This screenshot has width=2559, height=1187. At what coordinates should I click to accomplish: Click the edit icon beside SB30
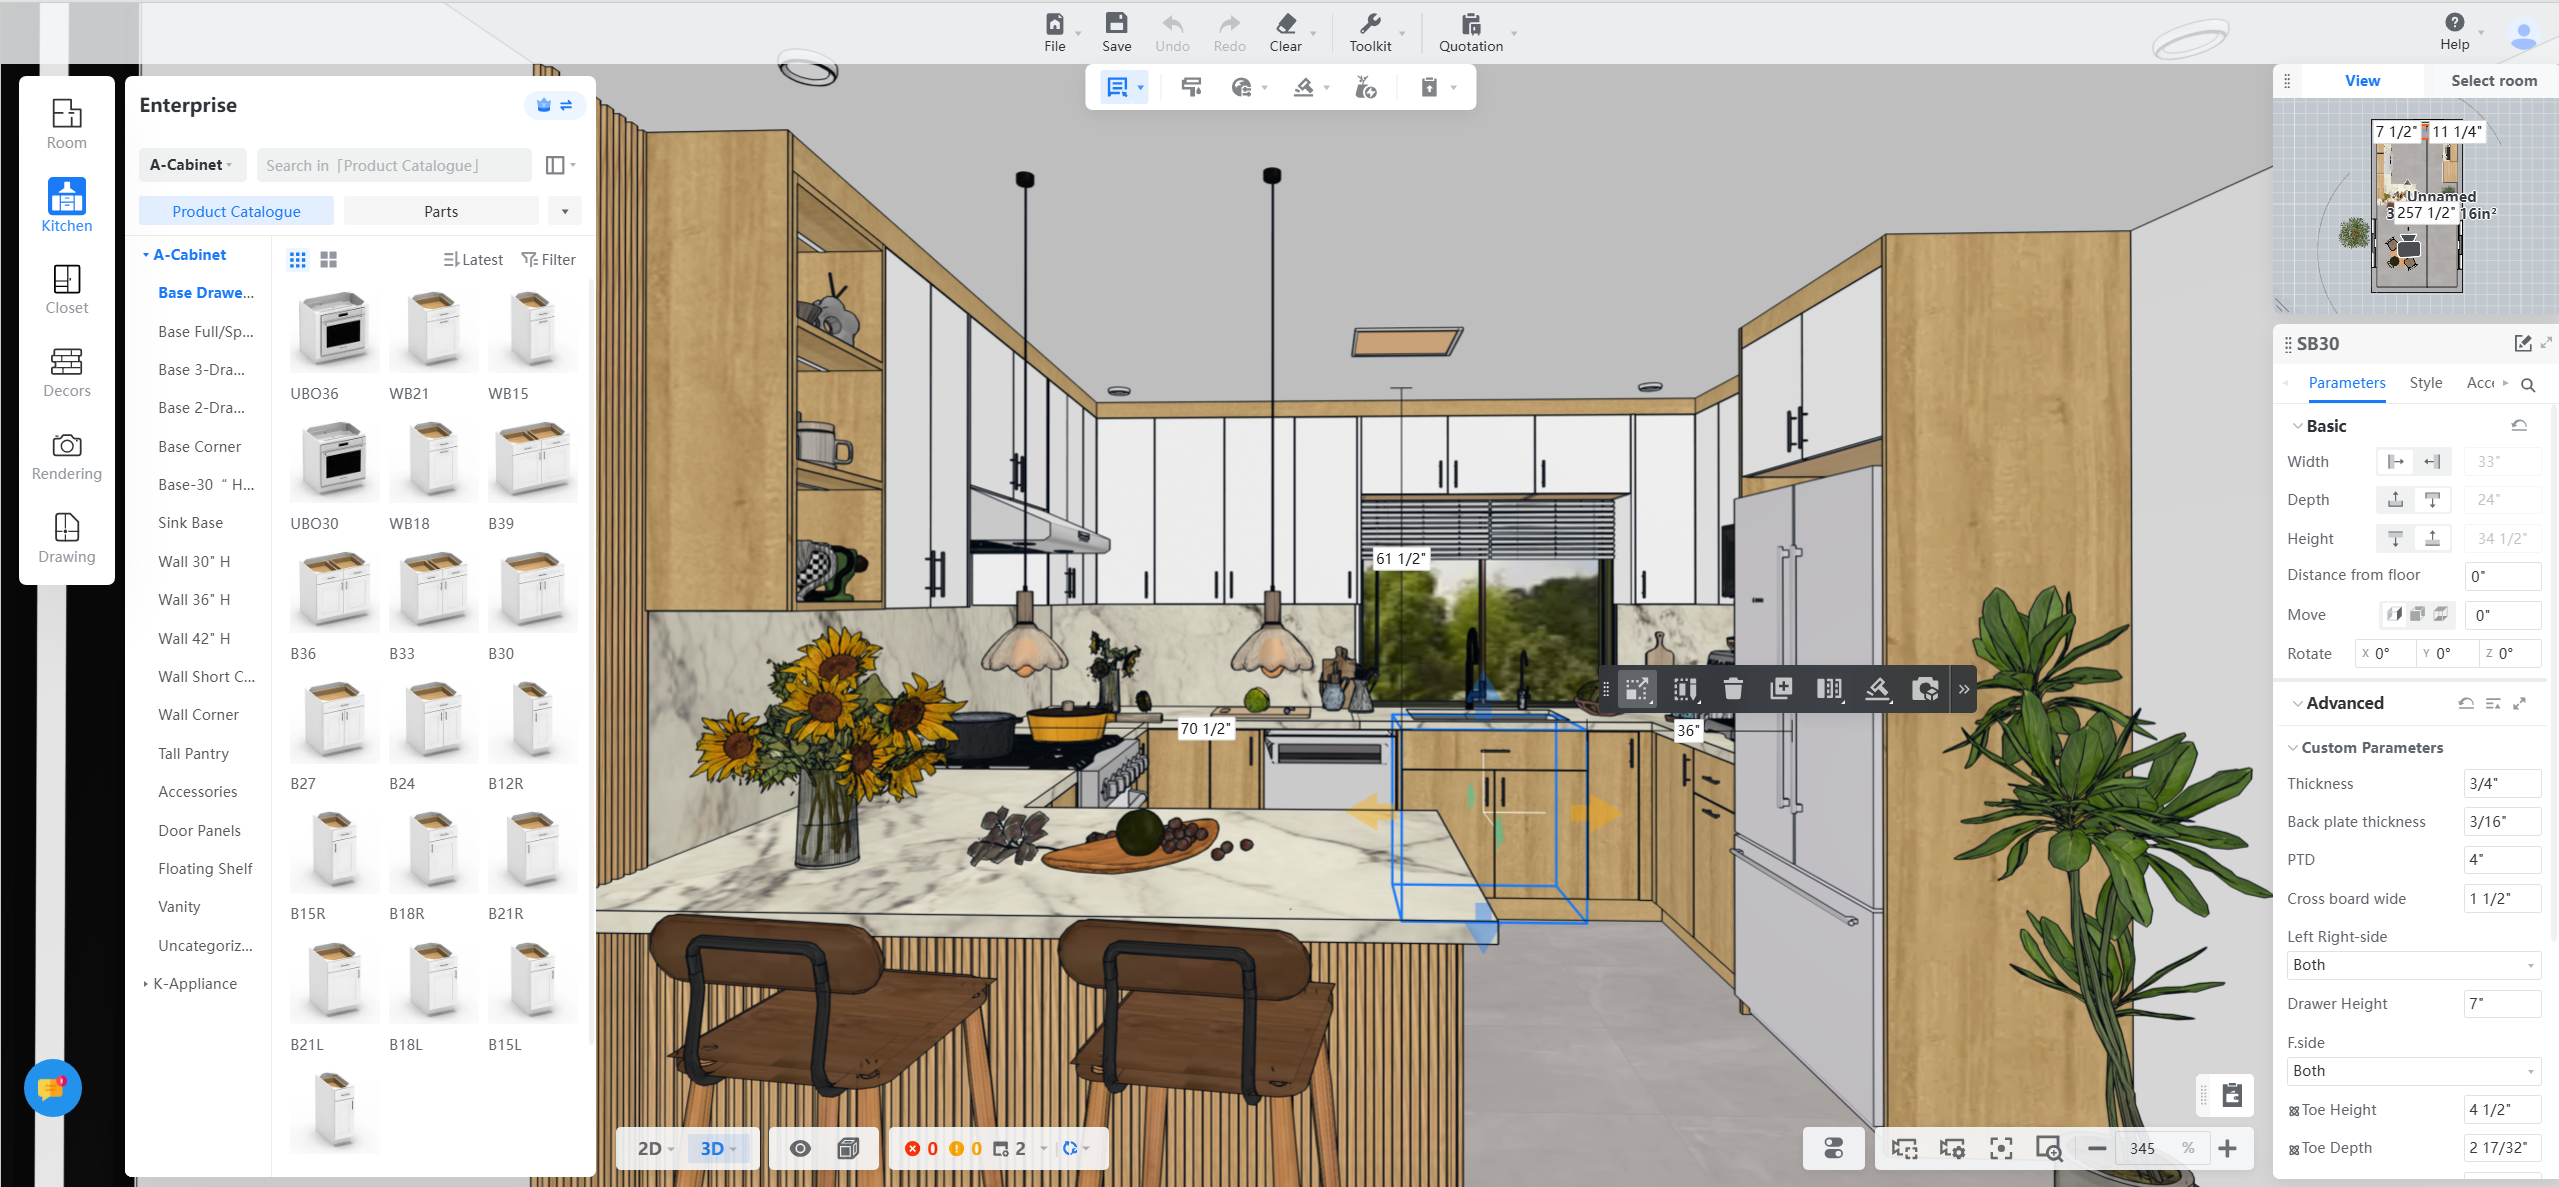(x=2522, y=343)
